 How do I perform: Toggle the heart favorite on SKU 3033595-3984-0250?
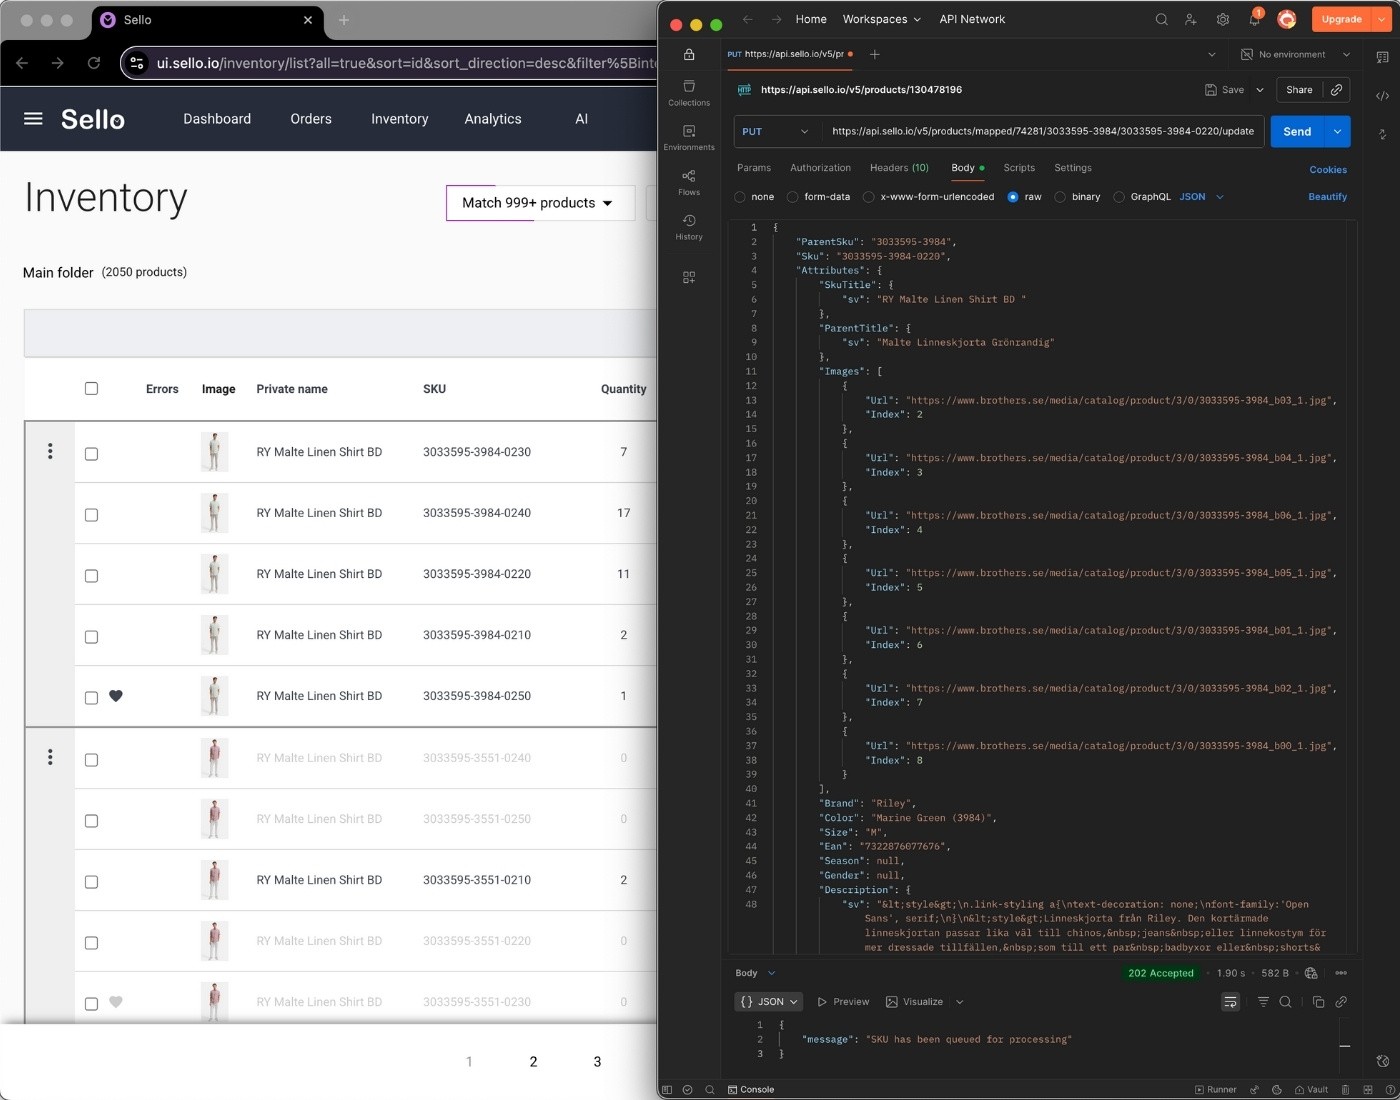point(116,696)
